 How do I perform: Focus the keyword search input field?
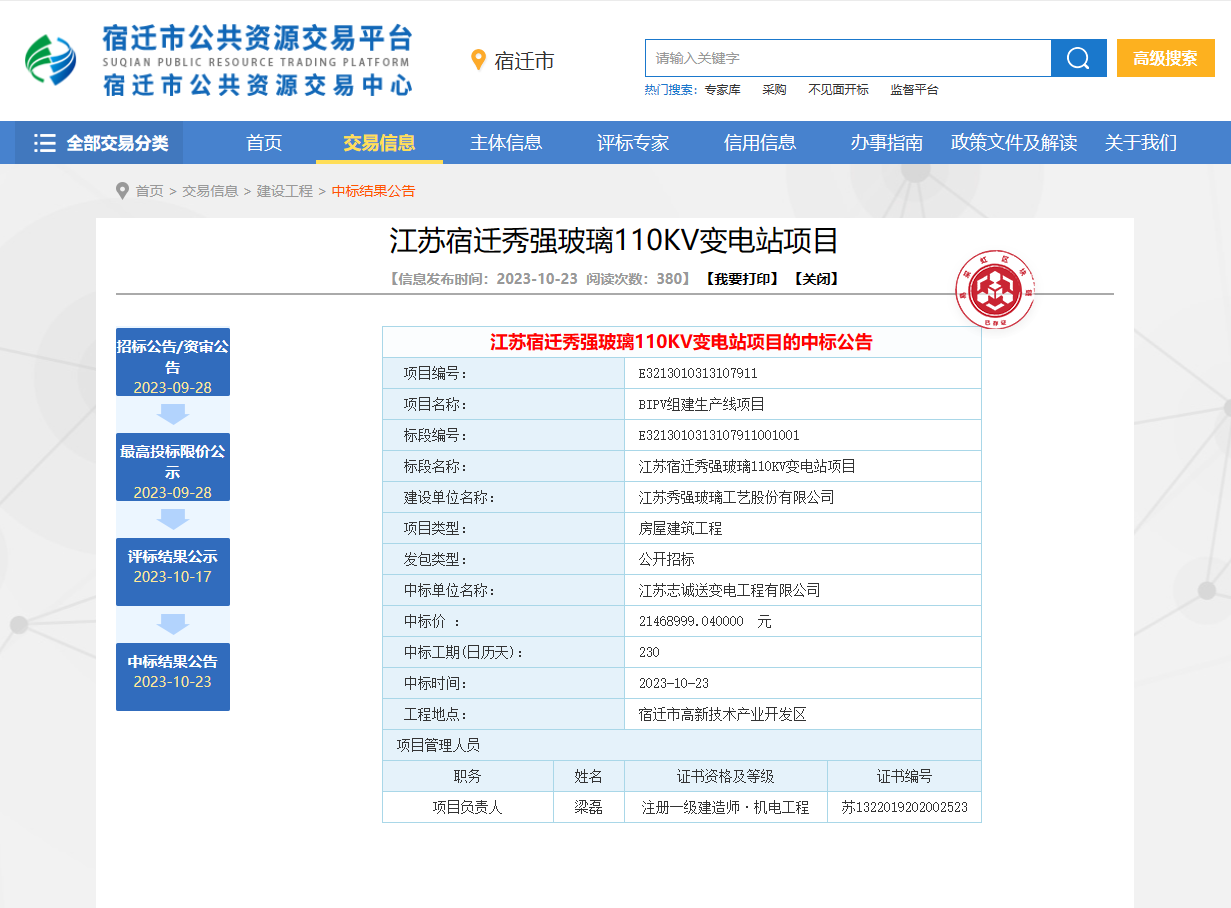(847, 58)
